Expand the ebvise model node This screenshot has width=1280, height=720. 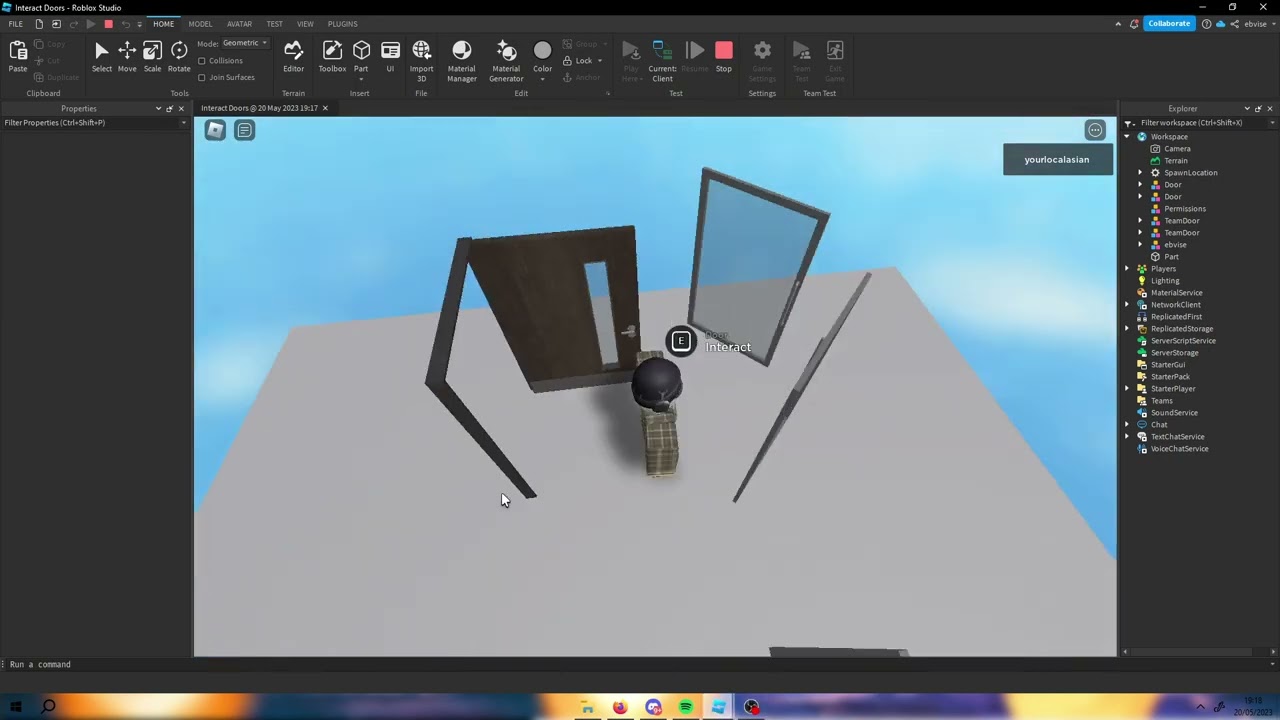1140,245
